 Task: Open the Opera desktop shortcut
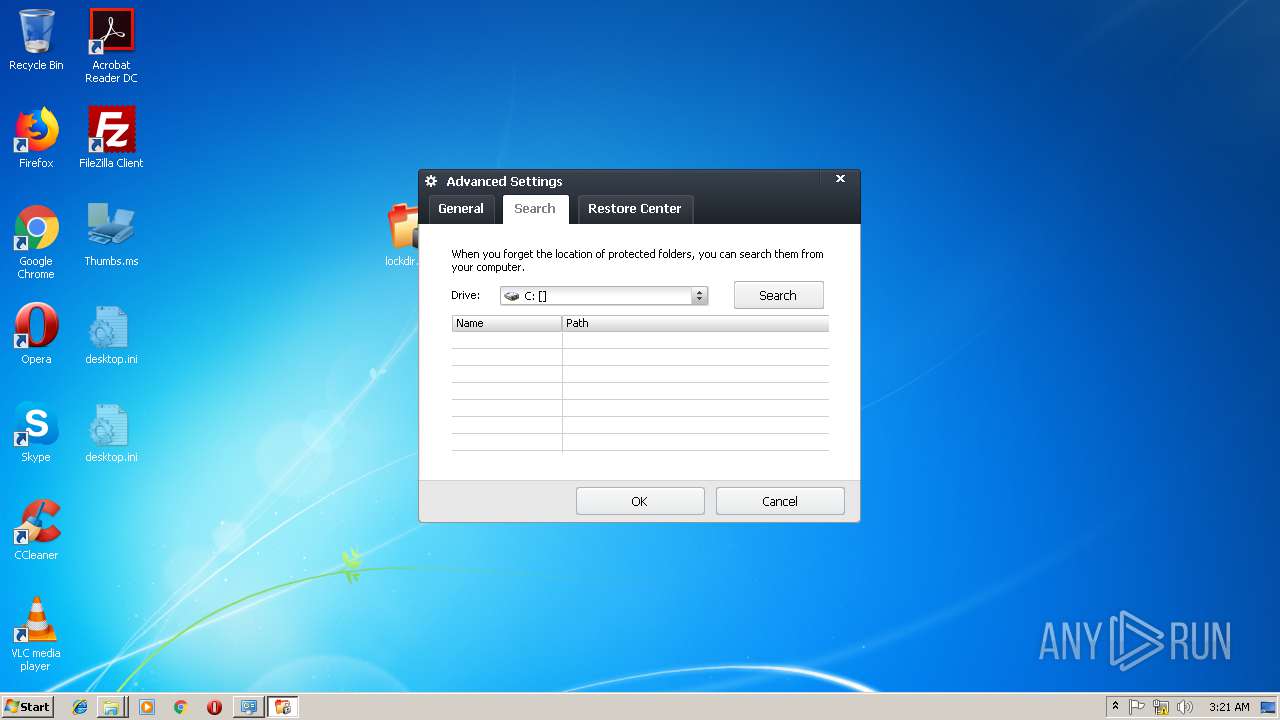point(36,334)
